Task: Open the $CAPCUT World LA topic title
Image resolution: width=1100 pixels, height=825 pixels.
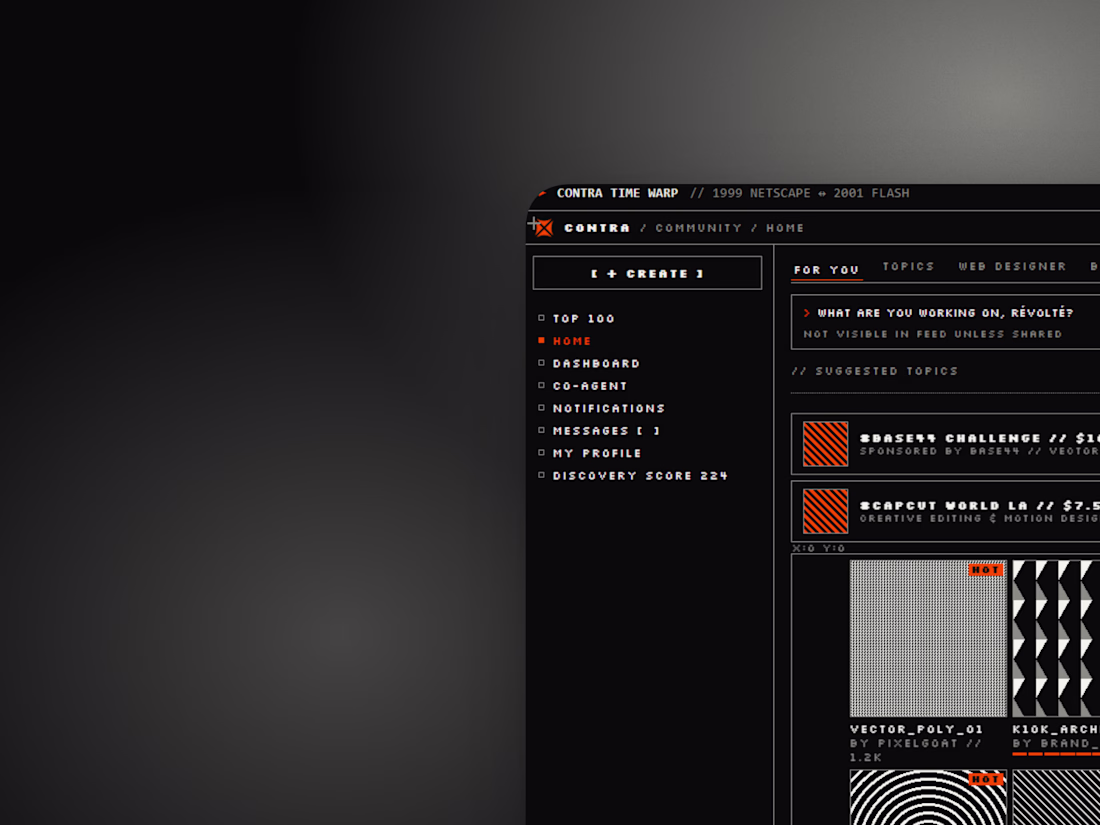Action: [980, 506]
